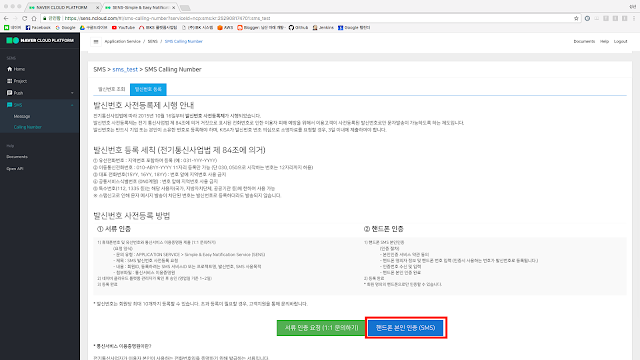Image resolution: width=640 pixels, height=360 pixels.
Task: Open the sms_test project link
Action: [125, 69]
